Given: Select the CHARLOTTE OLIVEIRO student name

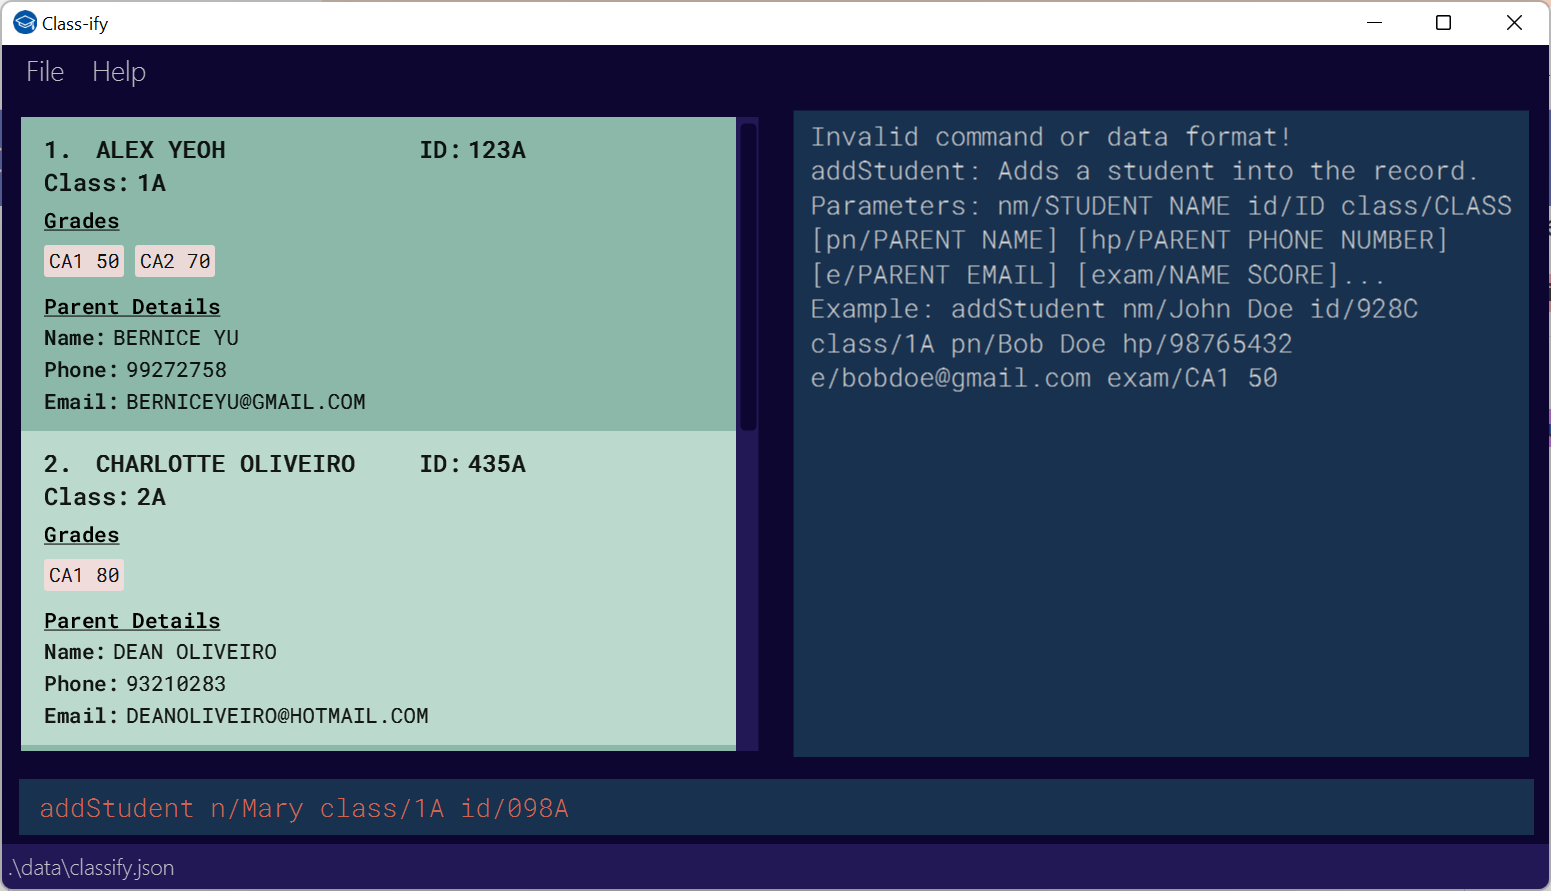Looking at the screenshot, I should click(x=226, y=464).
